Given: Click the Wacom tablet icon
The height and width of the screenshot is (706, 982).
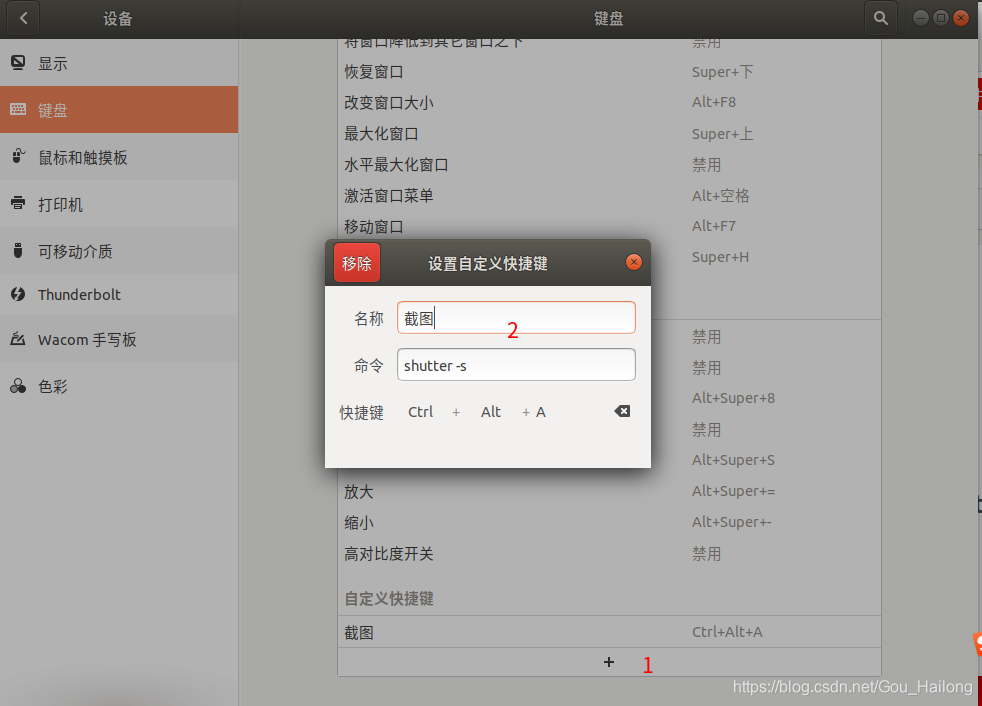Looking at the screenshot, I should tap(18, 339).
